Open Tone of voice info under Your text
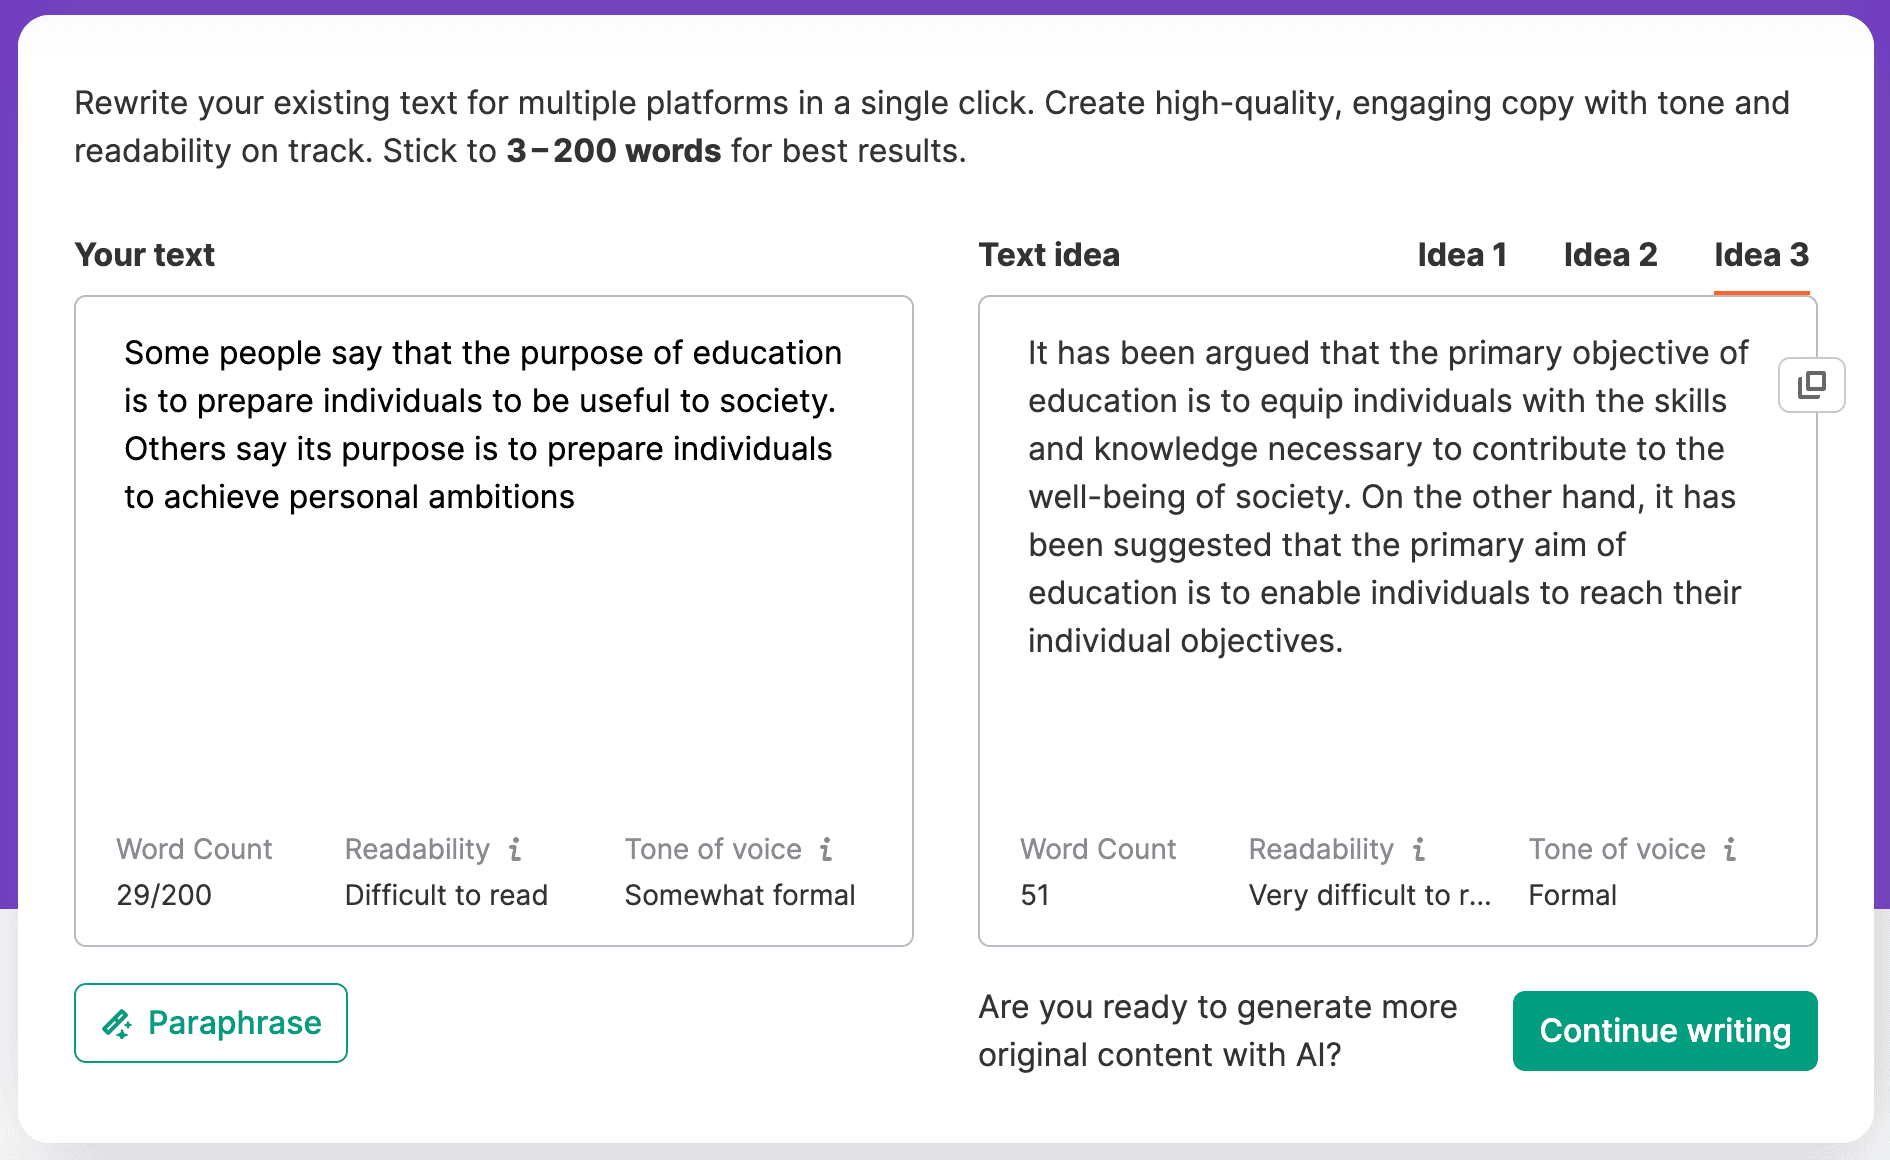Image resolution: width=1890 pixels, height=1160 pixels. (x=826, y=849)
